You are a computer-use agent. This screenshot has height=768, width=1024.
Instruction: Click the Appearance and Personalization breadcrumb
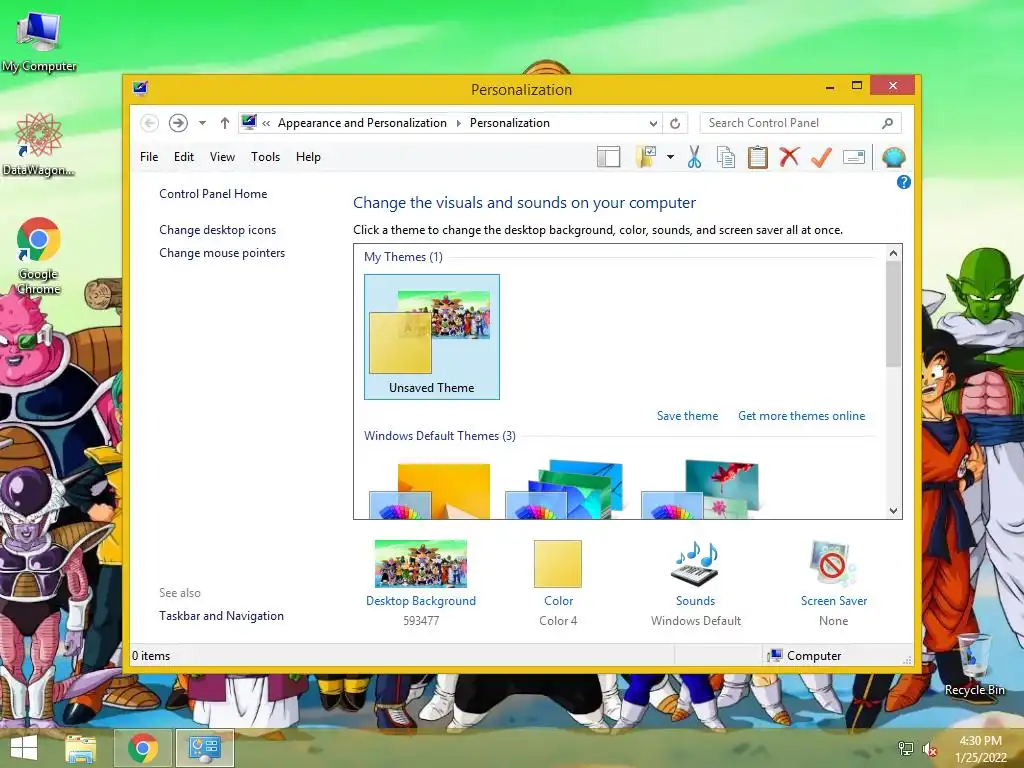(x=362, y=123)
